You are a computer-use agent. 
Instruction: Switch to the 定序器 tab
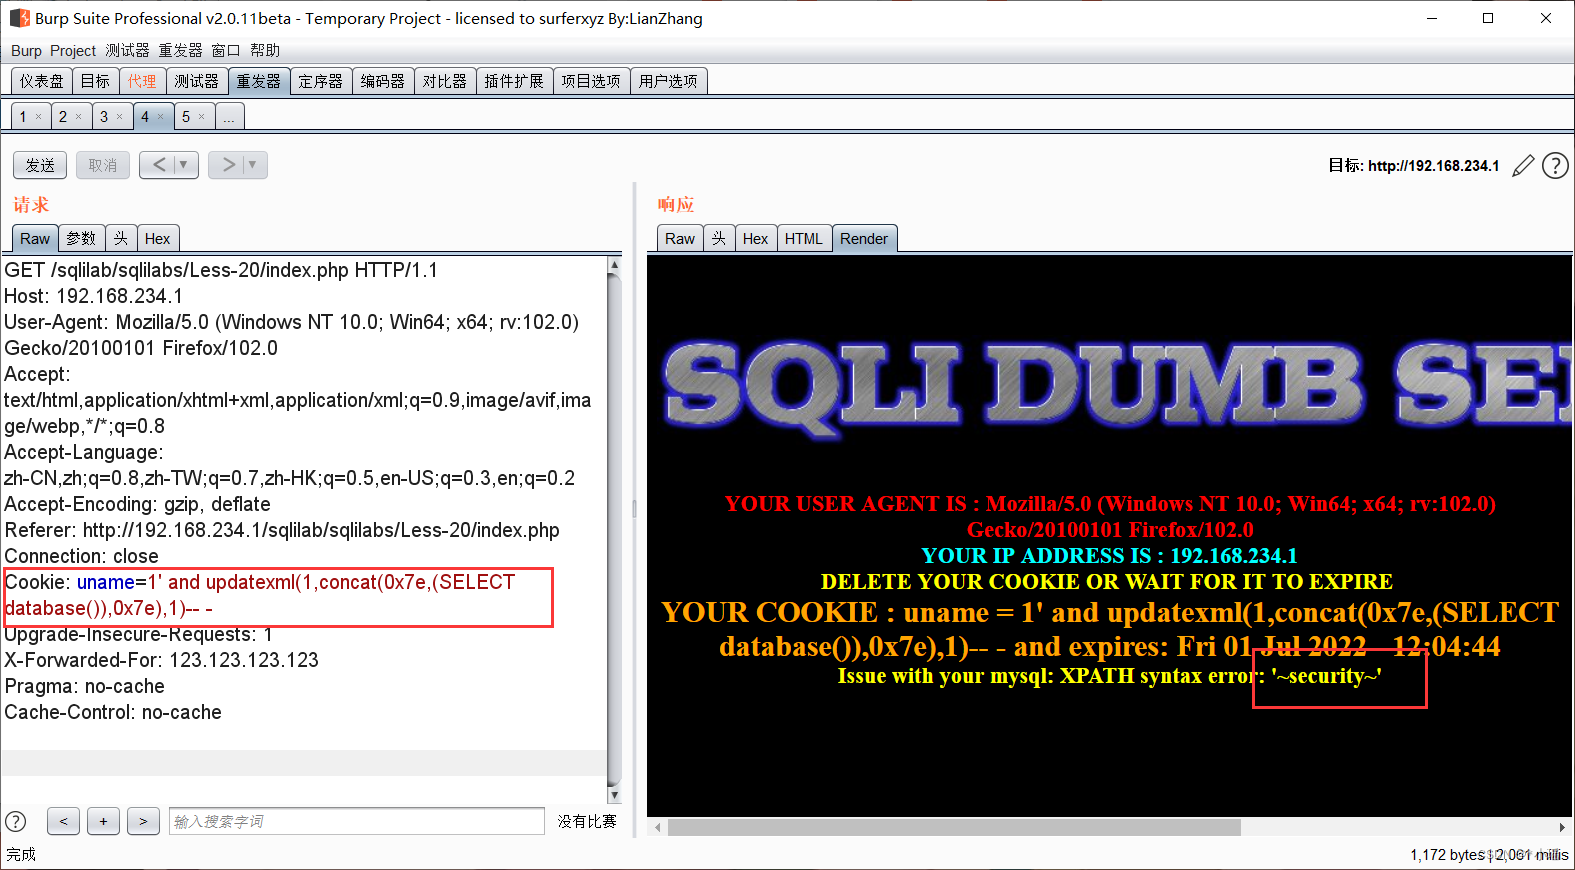(320, 81)
